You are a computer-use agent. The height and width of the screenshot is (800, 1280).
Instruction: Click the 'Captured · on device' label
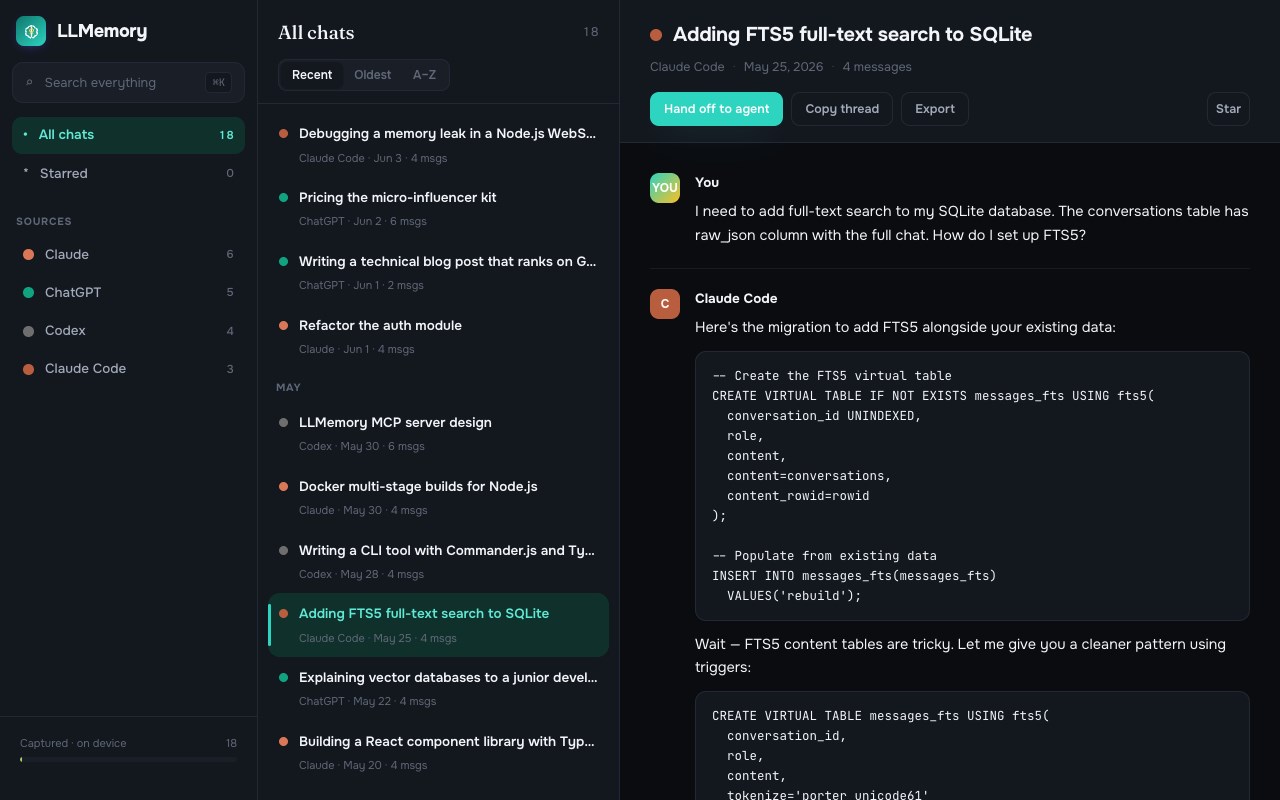pos(73,743)
